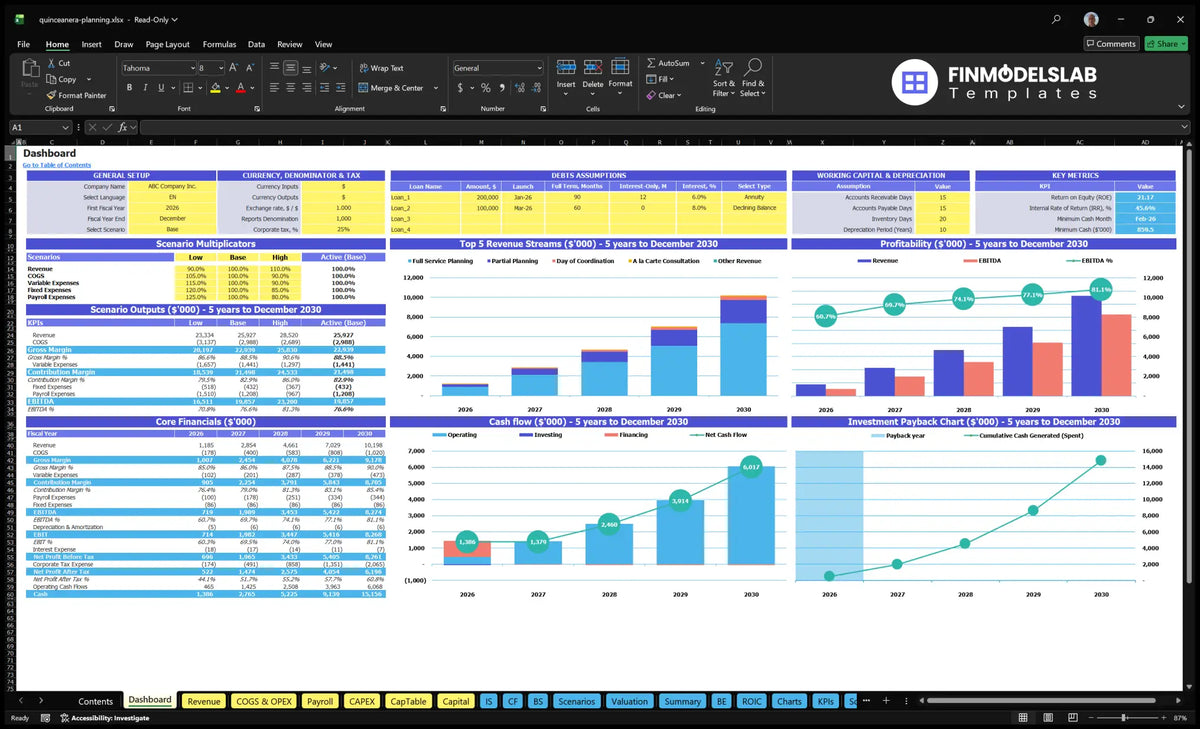Image resolution: width=1200 pixels, height=729 pixels.
Task: Click the Copy icon in Clipboard
Action: click(52, 79)
